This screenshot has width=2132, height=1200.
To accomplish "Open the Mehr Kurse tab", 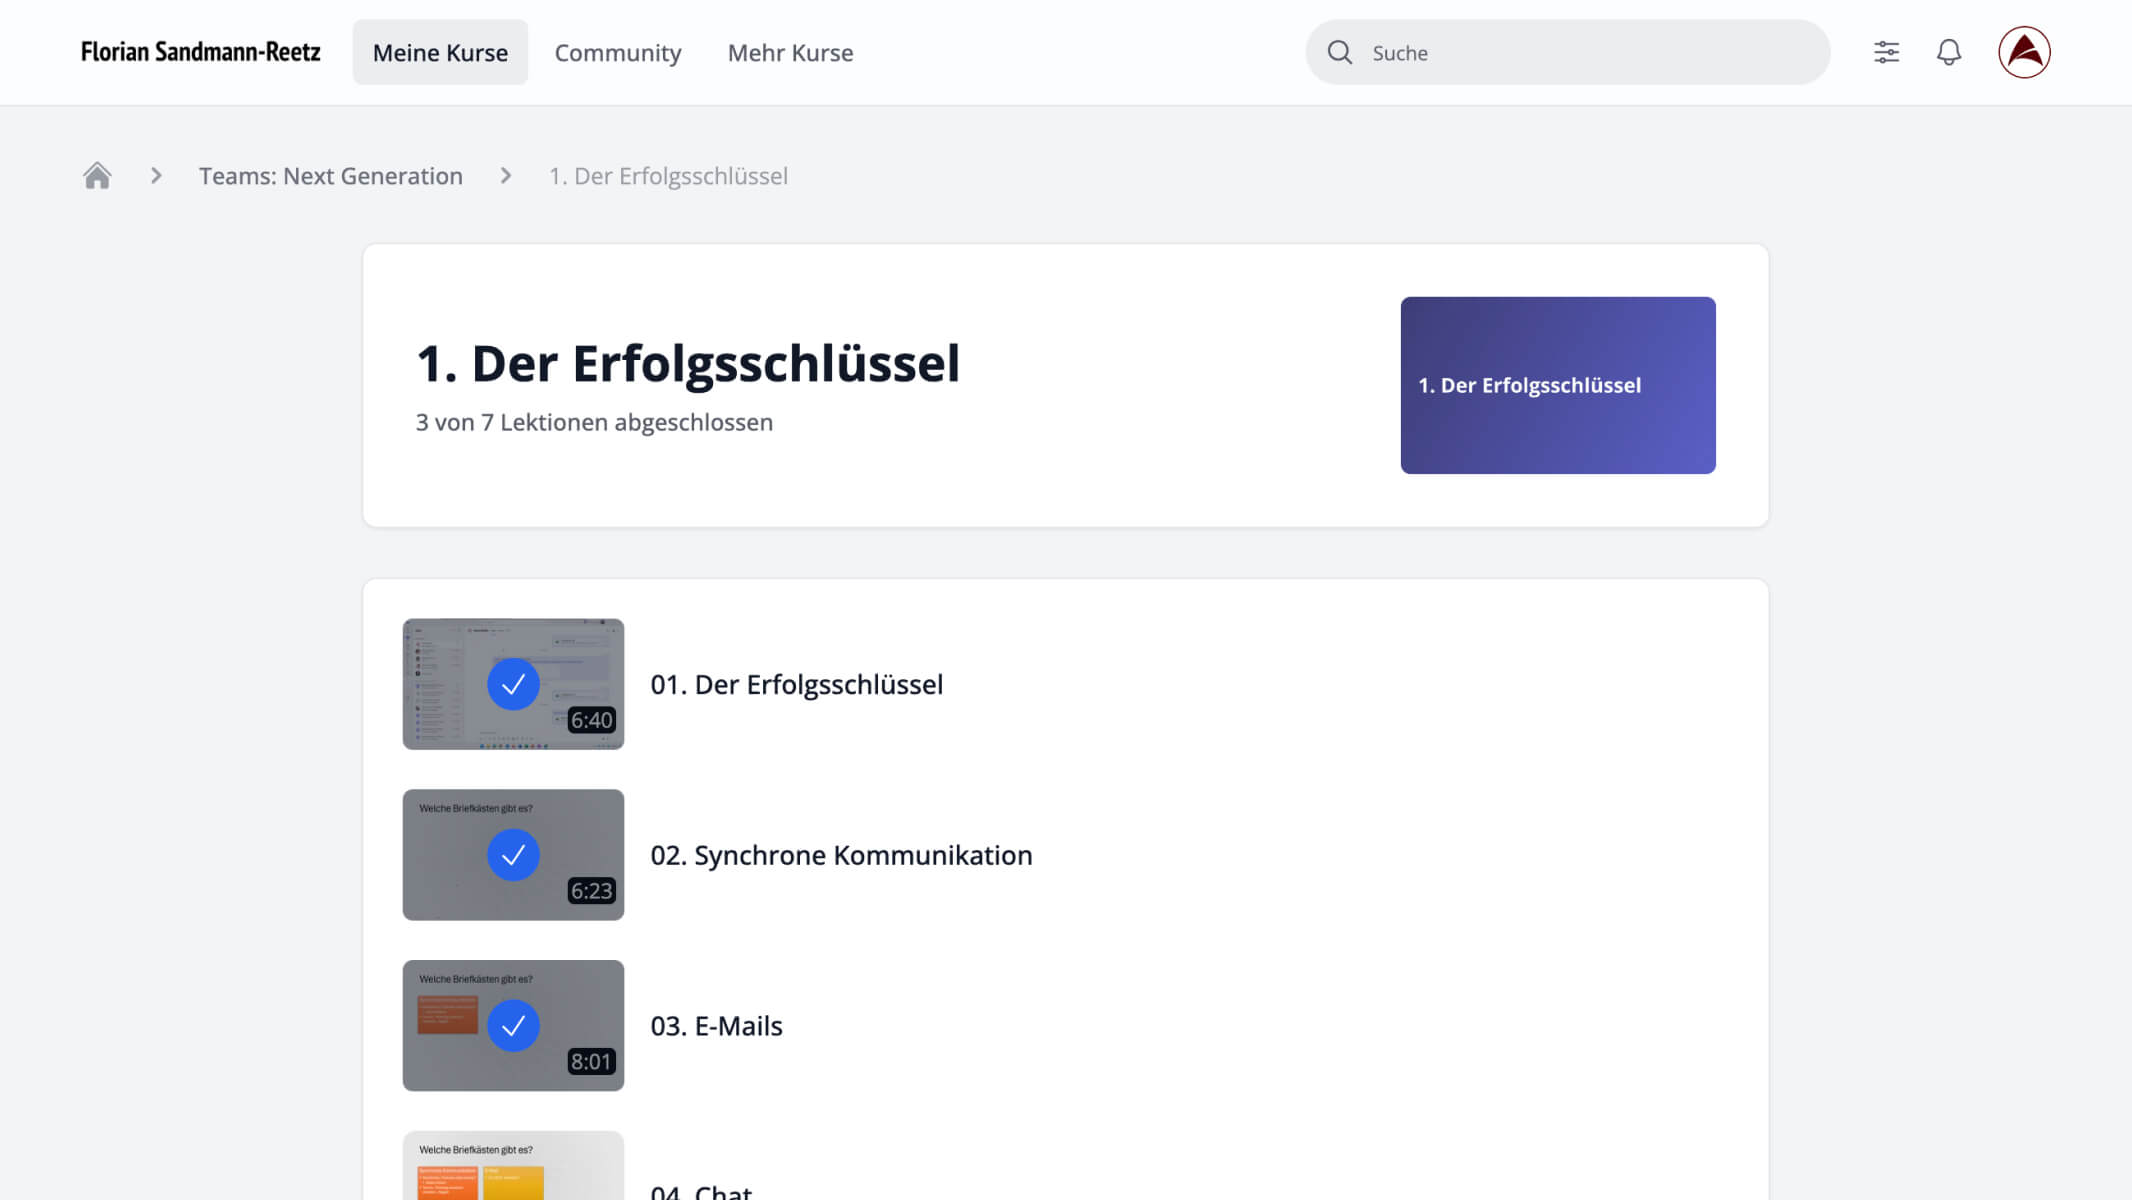I will [x=790, y=52].
